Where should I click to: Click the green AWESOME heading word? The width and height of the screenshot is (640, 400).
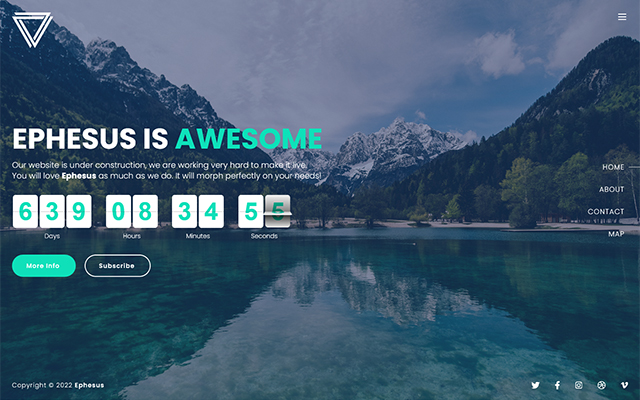pyautogui.click(x=249, y=139)
